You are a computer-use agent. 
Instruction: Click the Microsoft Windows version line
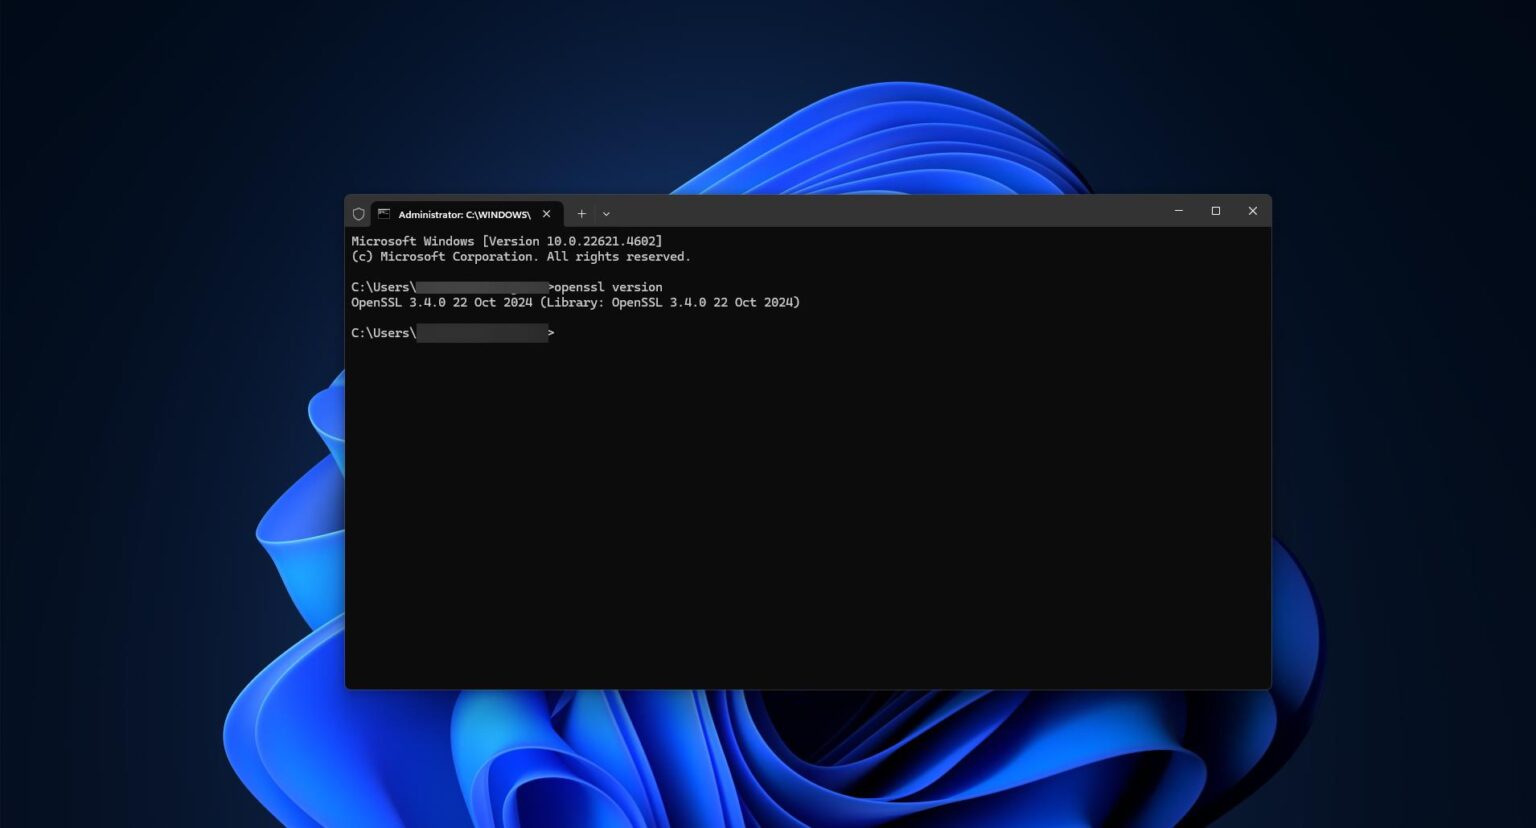pos(506,241)
